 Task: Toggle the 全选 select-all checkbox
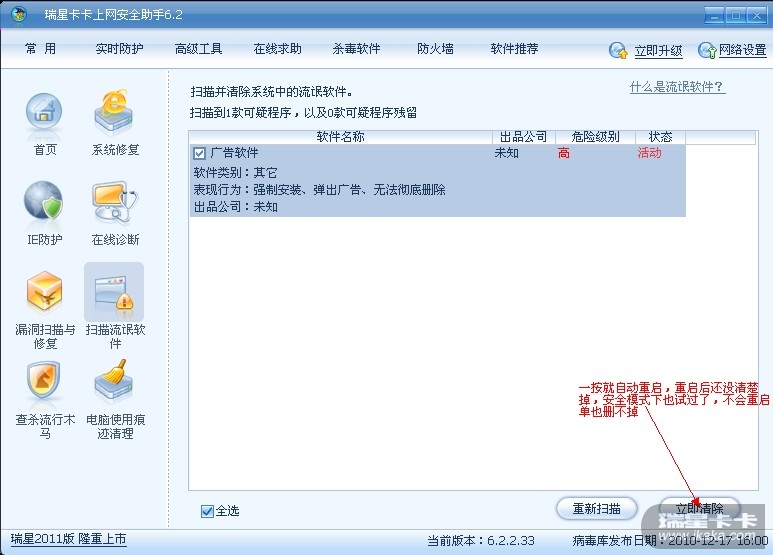tap(207, 511)
